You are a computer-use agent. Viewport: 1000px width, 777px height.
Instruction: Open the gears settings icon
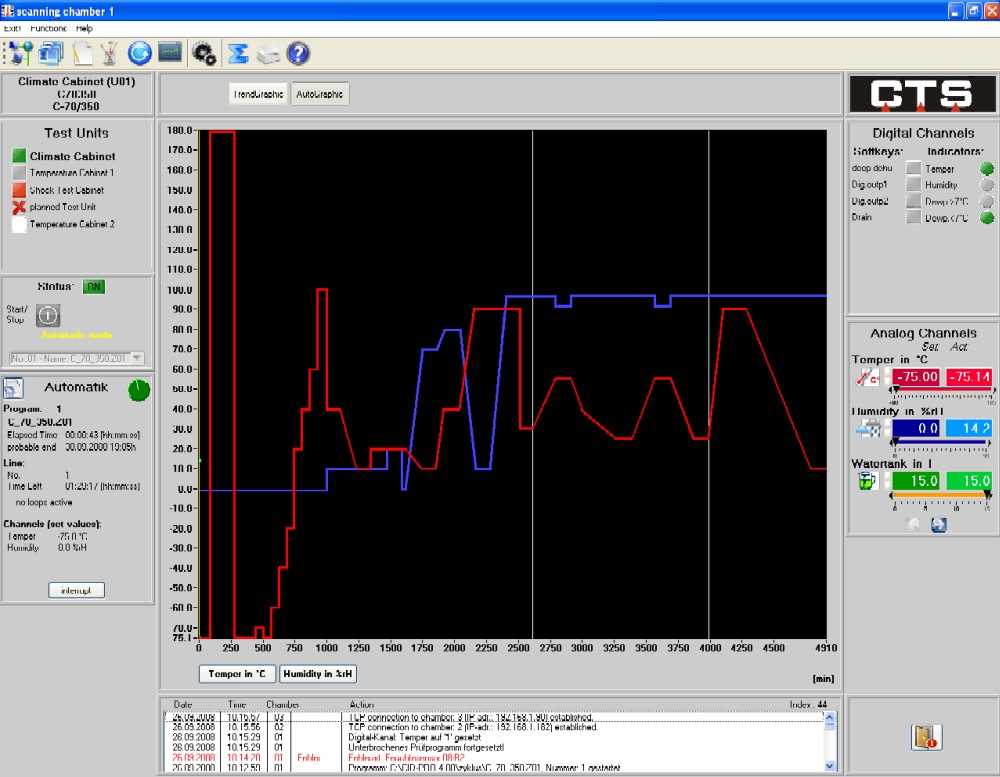point(204,54)
